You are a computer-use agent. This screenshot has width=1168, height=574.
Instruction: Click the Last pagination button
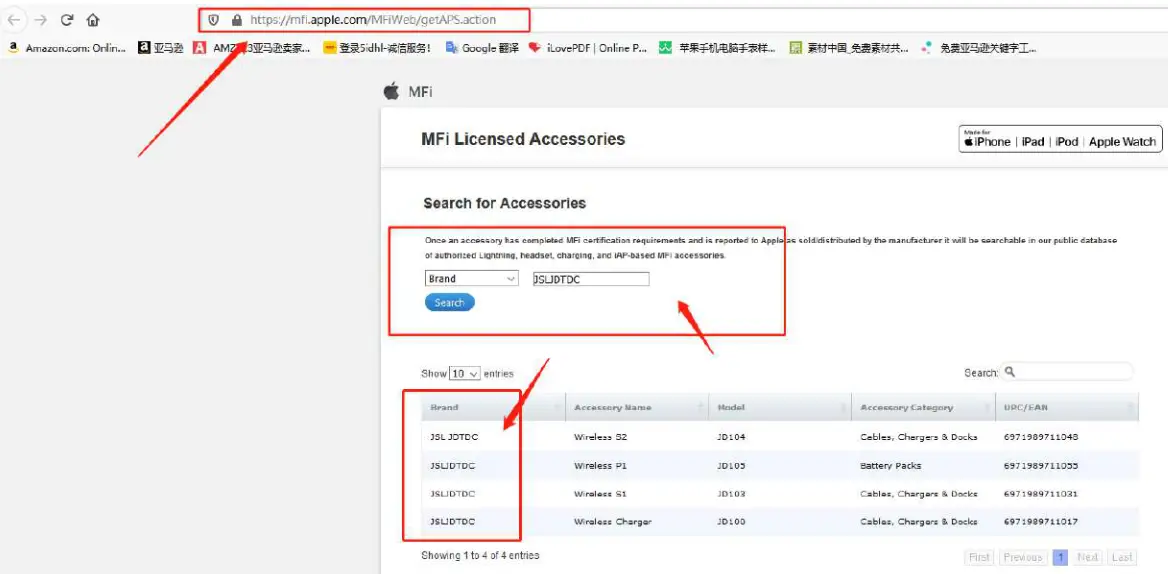[x=1122, y=557]
